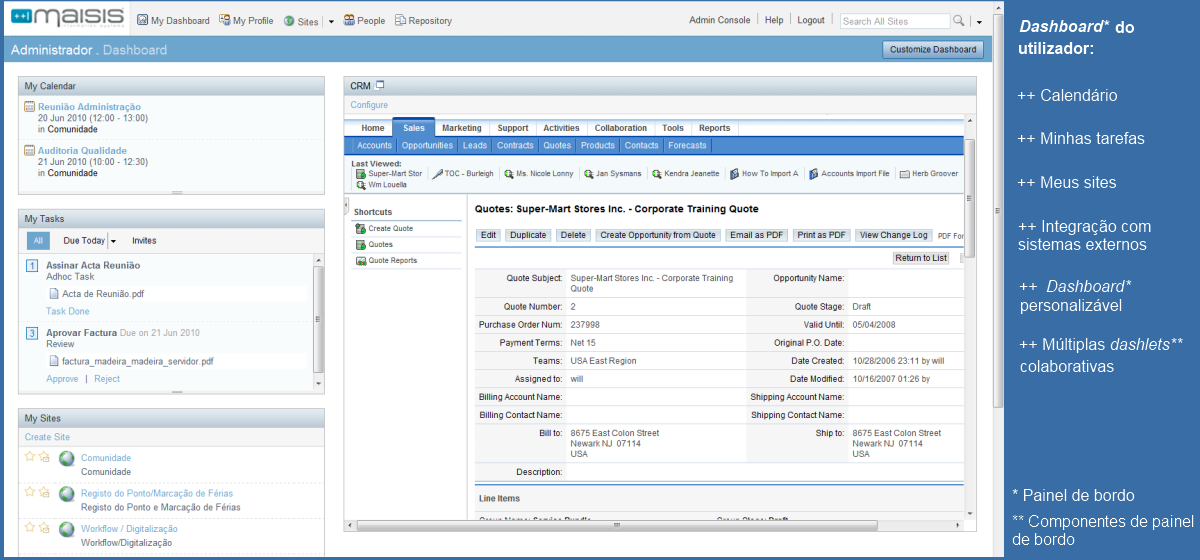Open Forecasts in the Sales submenu
This screenshot has height=560, width=1200.
point(687,145)
